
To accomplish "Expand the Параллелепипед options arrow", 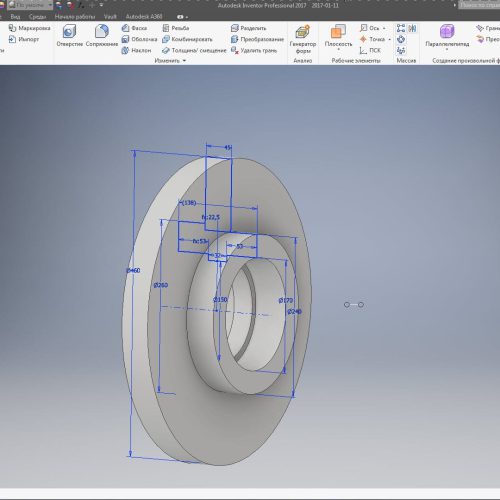I will pyautogui.click(x=447, y=49).
